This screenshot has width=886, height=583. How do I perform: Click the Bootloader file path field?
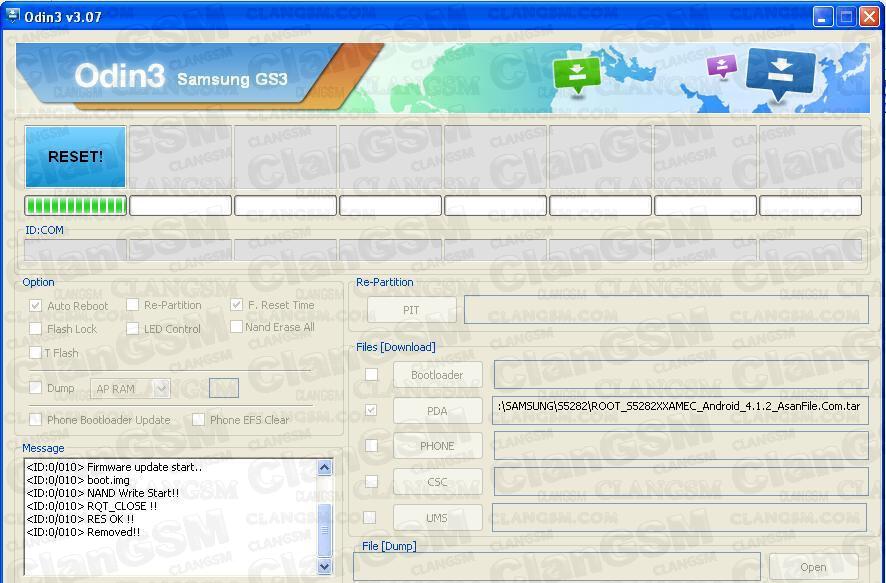point(681,375)
